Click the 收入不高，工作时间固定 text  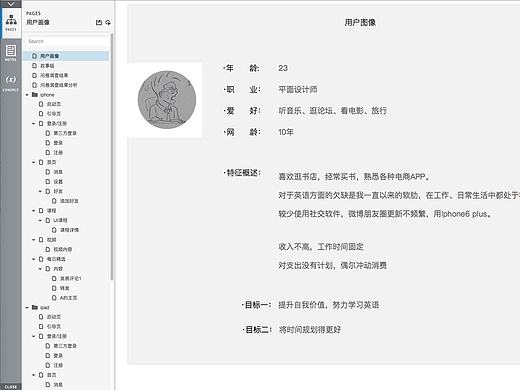[x=321, y=247]
